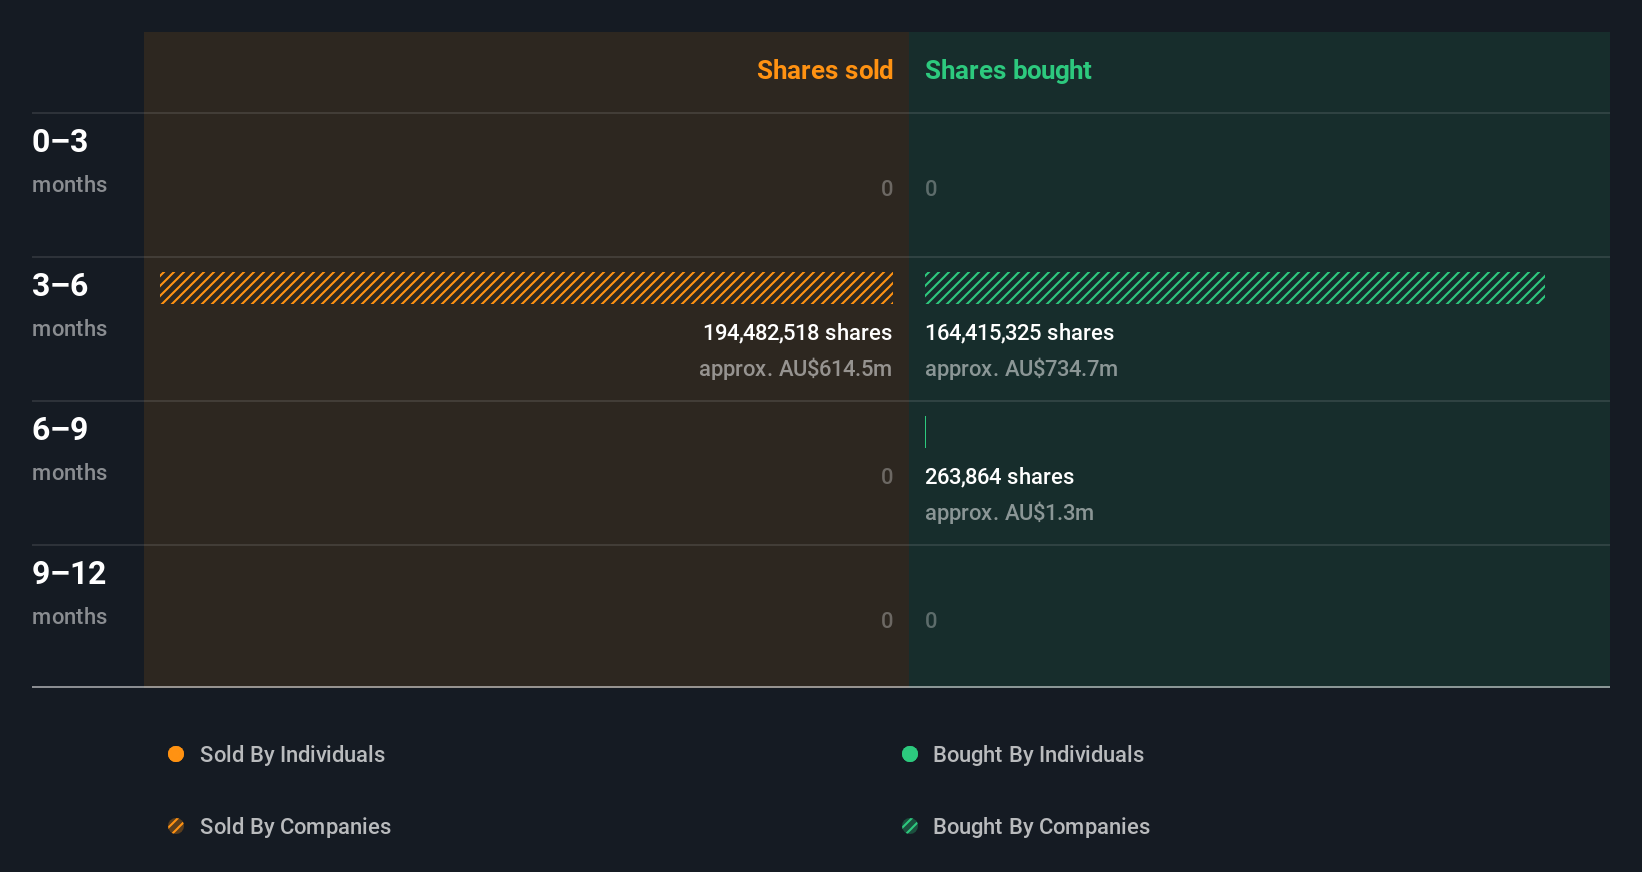Click the green Bought By Individuals legend dot
1642x872 pixels.
(x=910, y=754)
